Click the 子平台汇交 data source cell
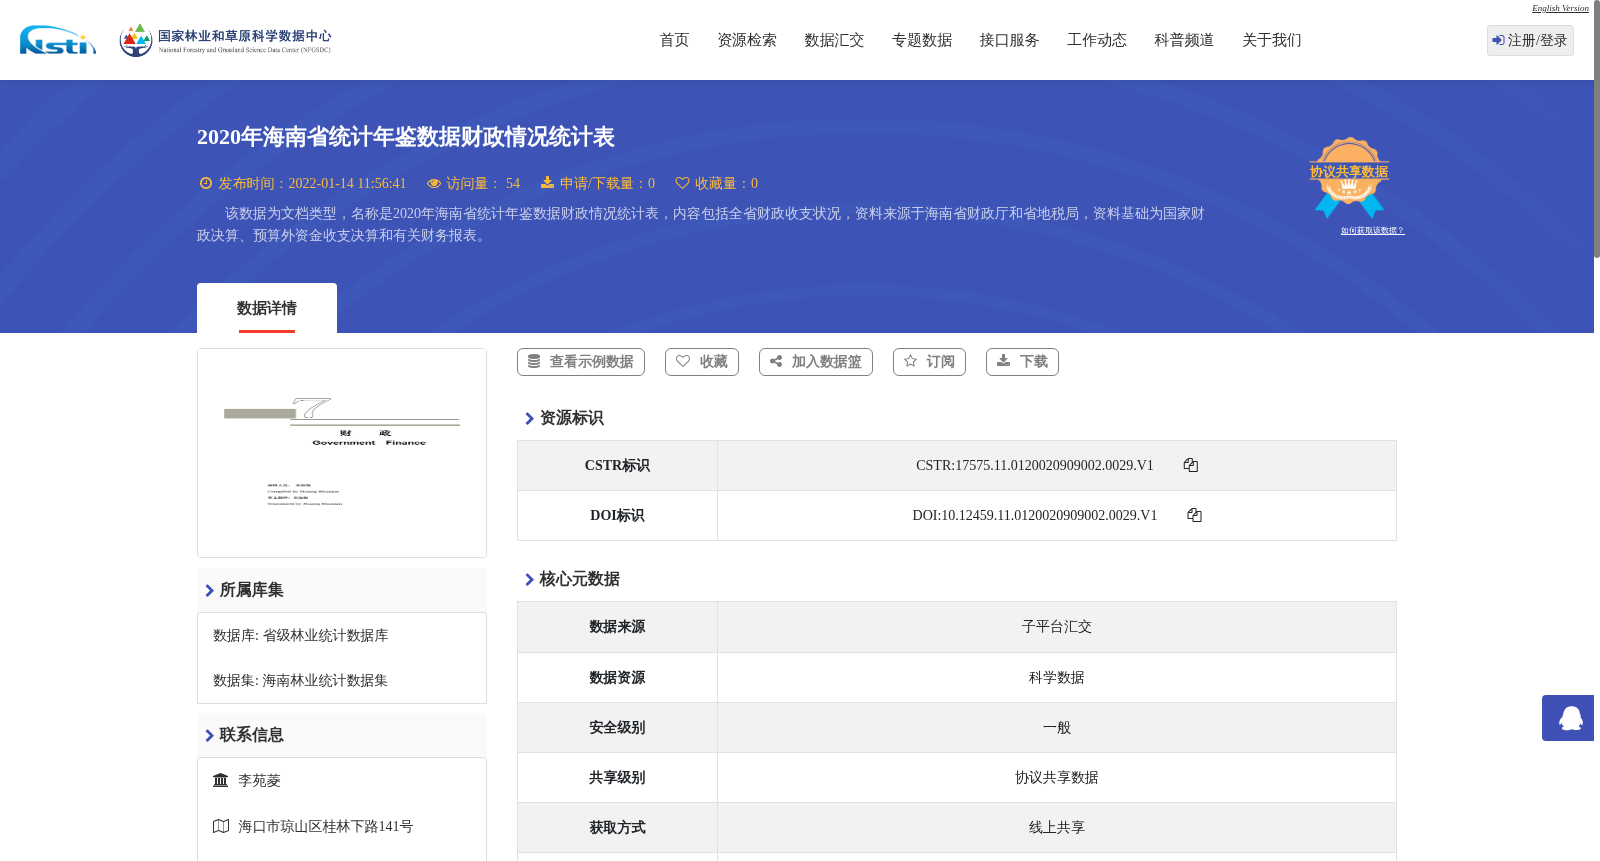Image resolution: width=1600 pixels, height=861 pixels. click(1057, 627)
